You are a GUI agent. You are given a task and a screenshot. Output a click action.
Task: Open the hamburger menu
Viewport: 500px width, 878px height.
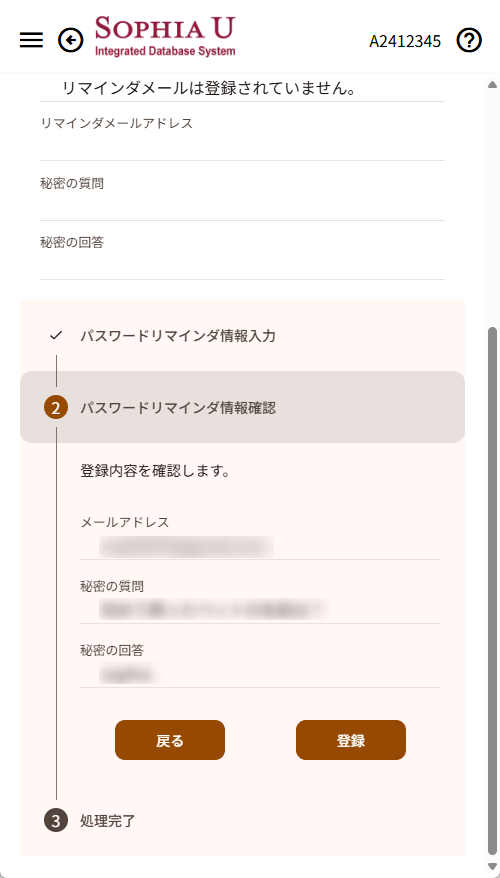(x=31, y=40)
